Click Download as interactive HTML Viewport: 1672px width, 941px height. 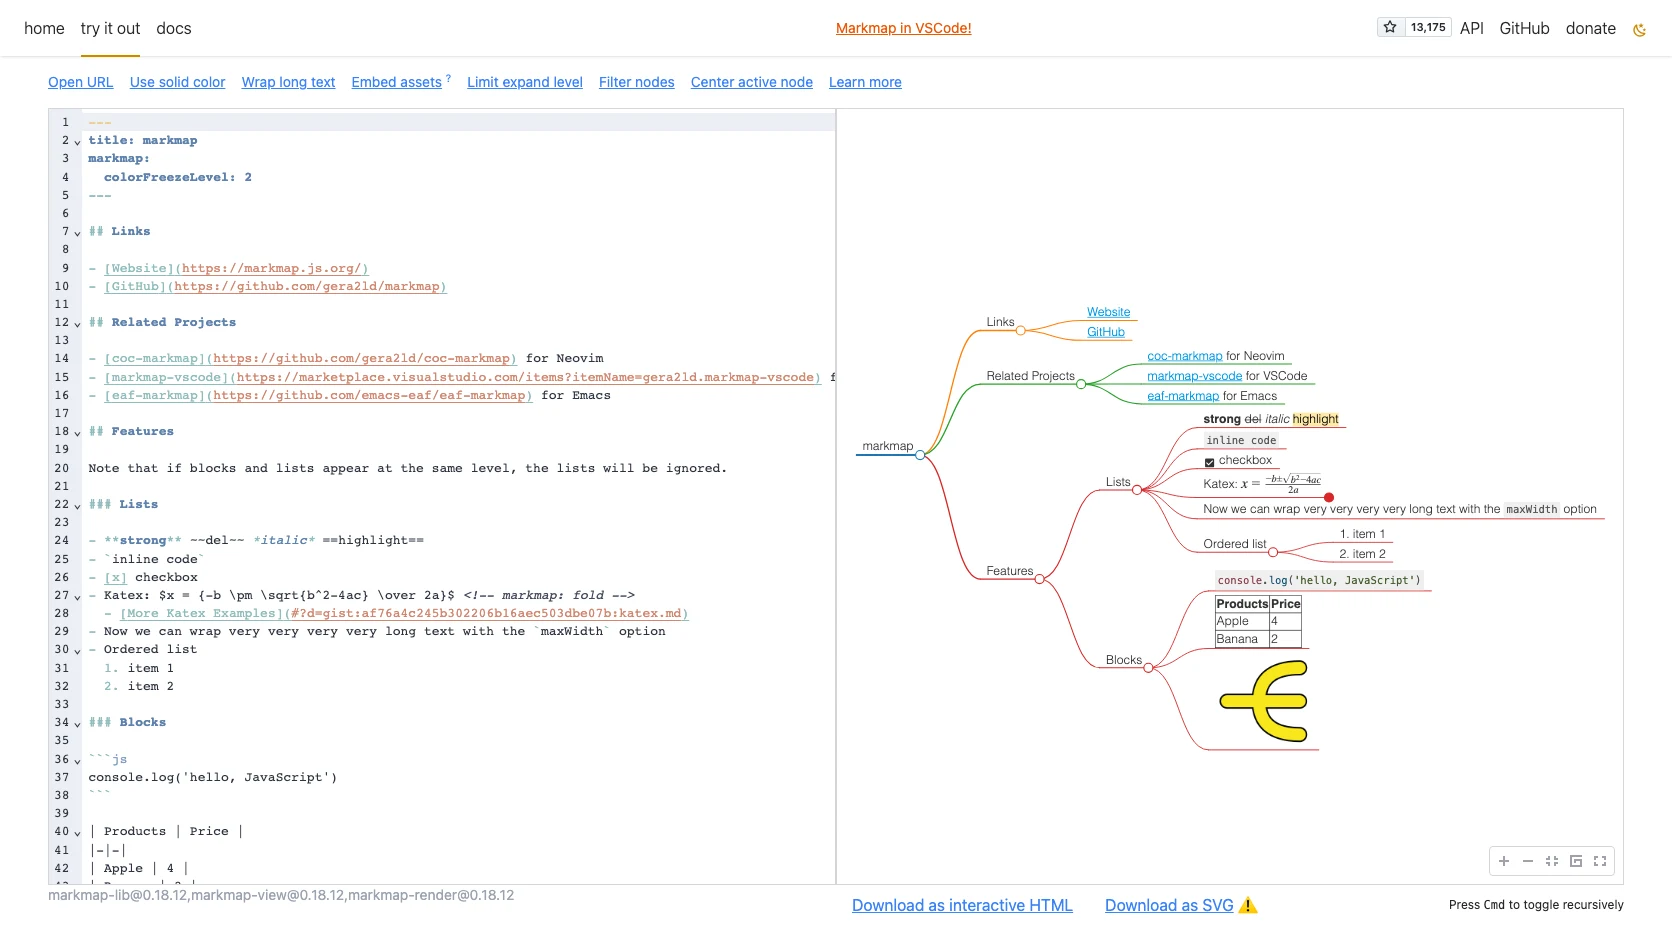962,905
